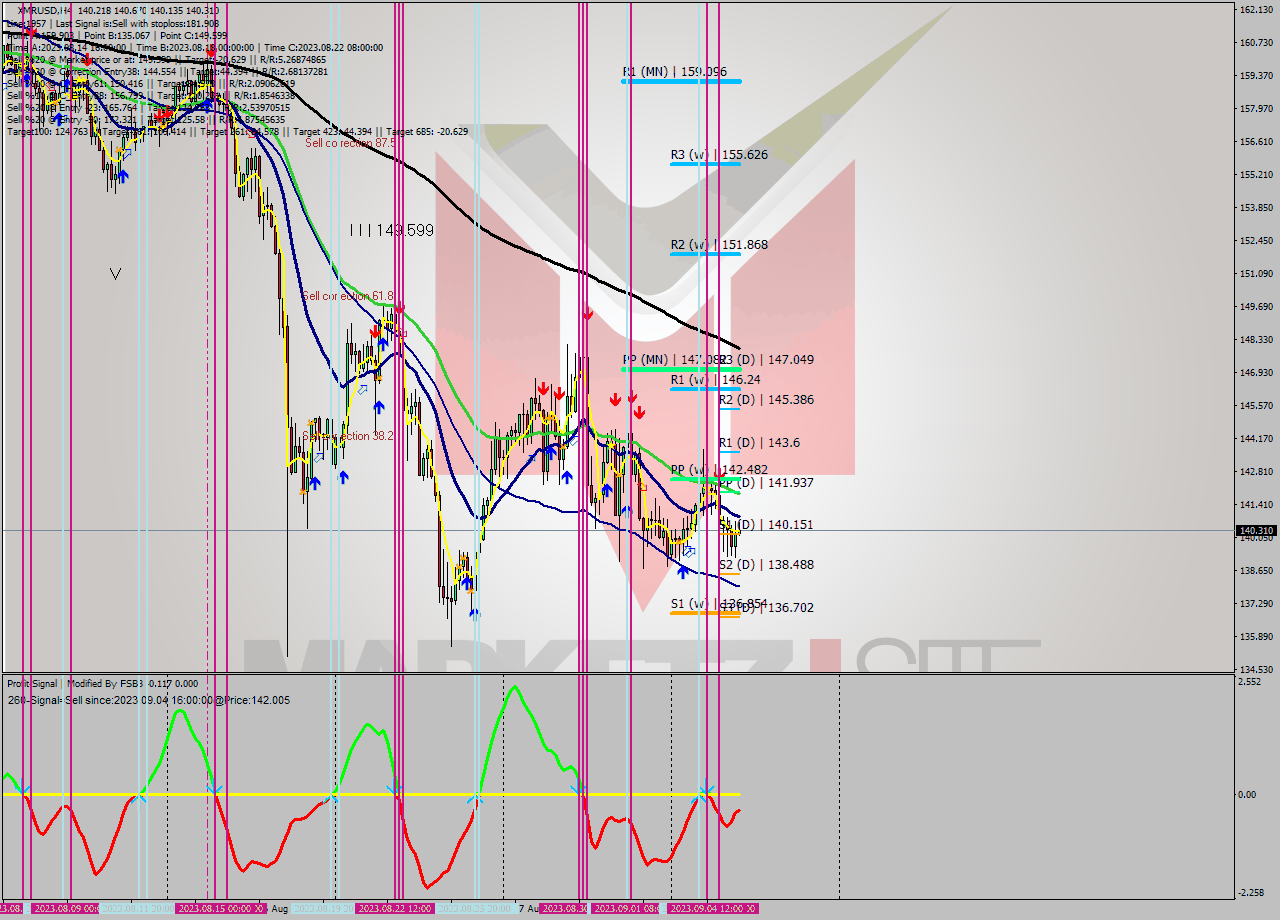Click the R2 (D) | 145.386 pivot label
The height and width of the screenshot is (920, 1280).
(x=766, y=400)
